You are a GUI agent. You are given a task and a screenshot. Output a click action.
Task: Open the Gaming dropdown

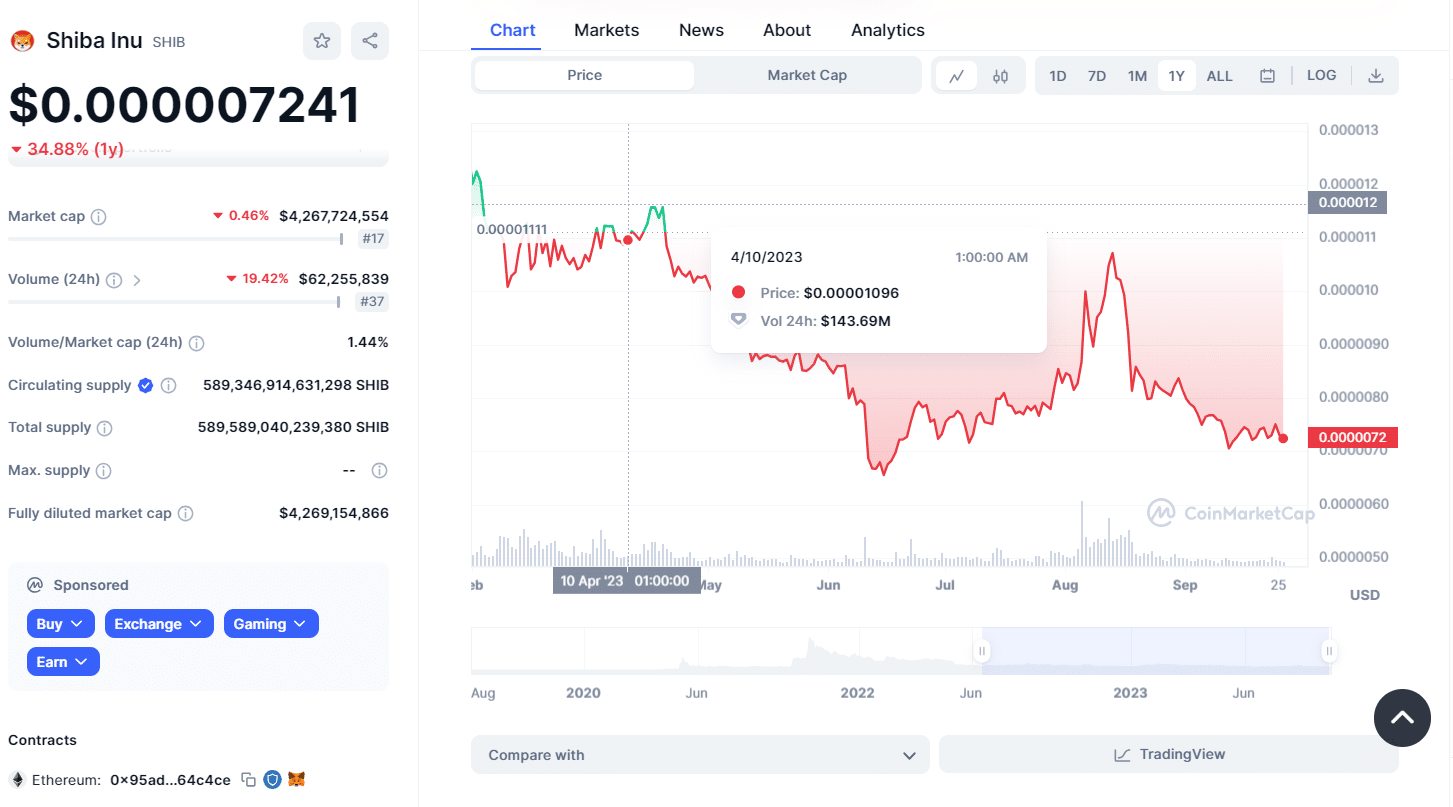point(271,624)
